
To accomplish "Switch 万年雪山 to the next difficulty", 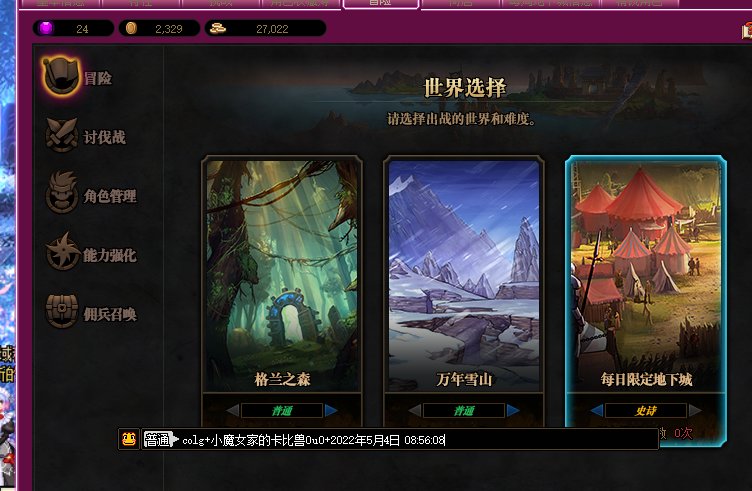I will point(513,410).
